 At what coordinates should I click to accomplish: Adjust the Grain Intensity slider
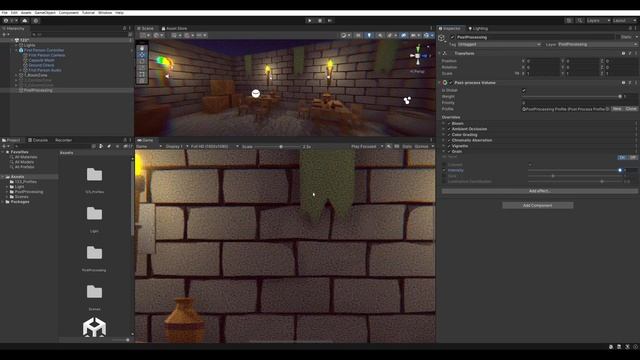(574, 170)
